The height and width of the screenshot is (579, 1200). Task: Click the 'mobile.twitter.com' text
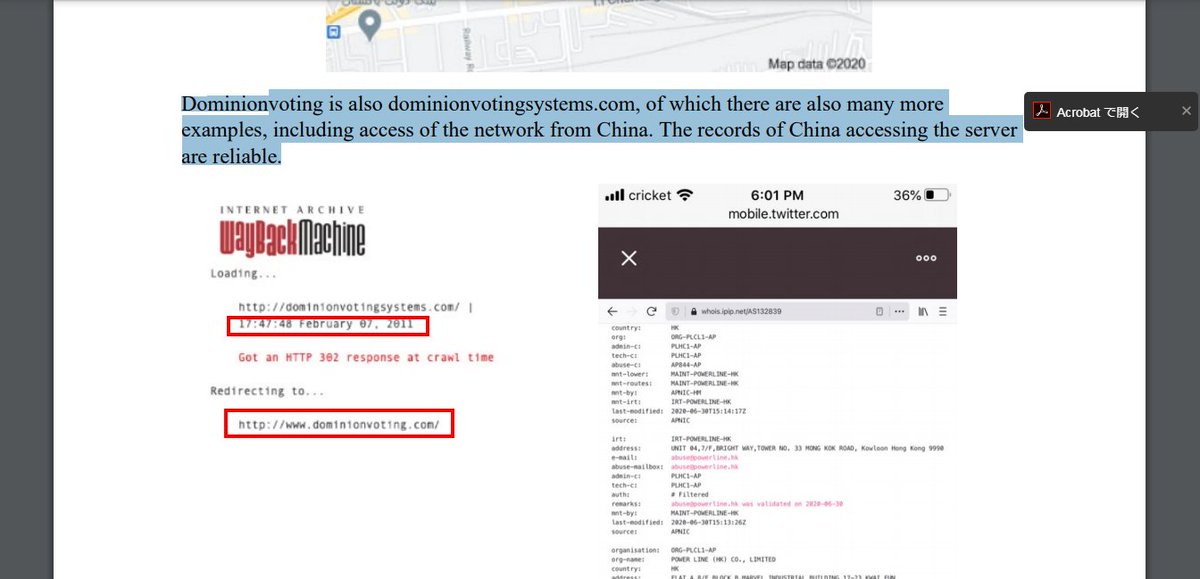[x=783, y=214]
